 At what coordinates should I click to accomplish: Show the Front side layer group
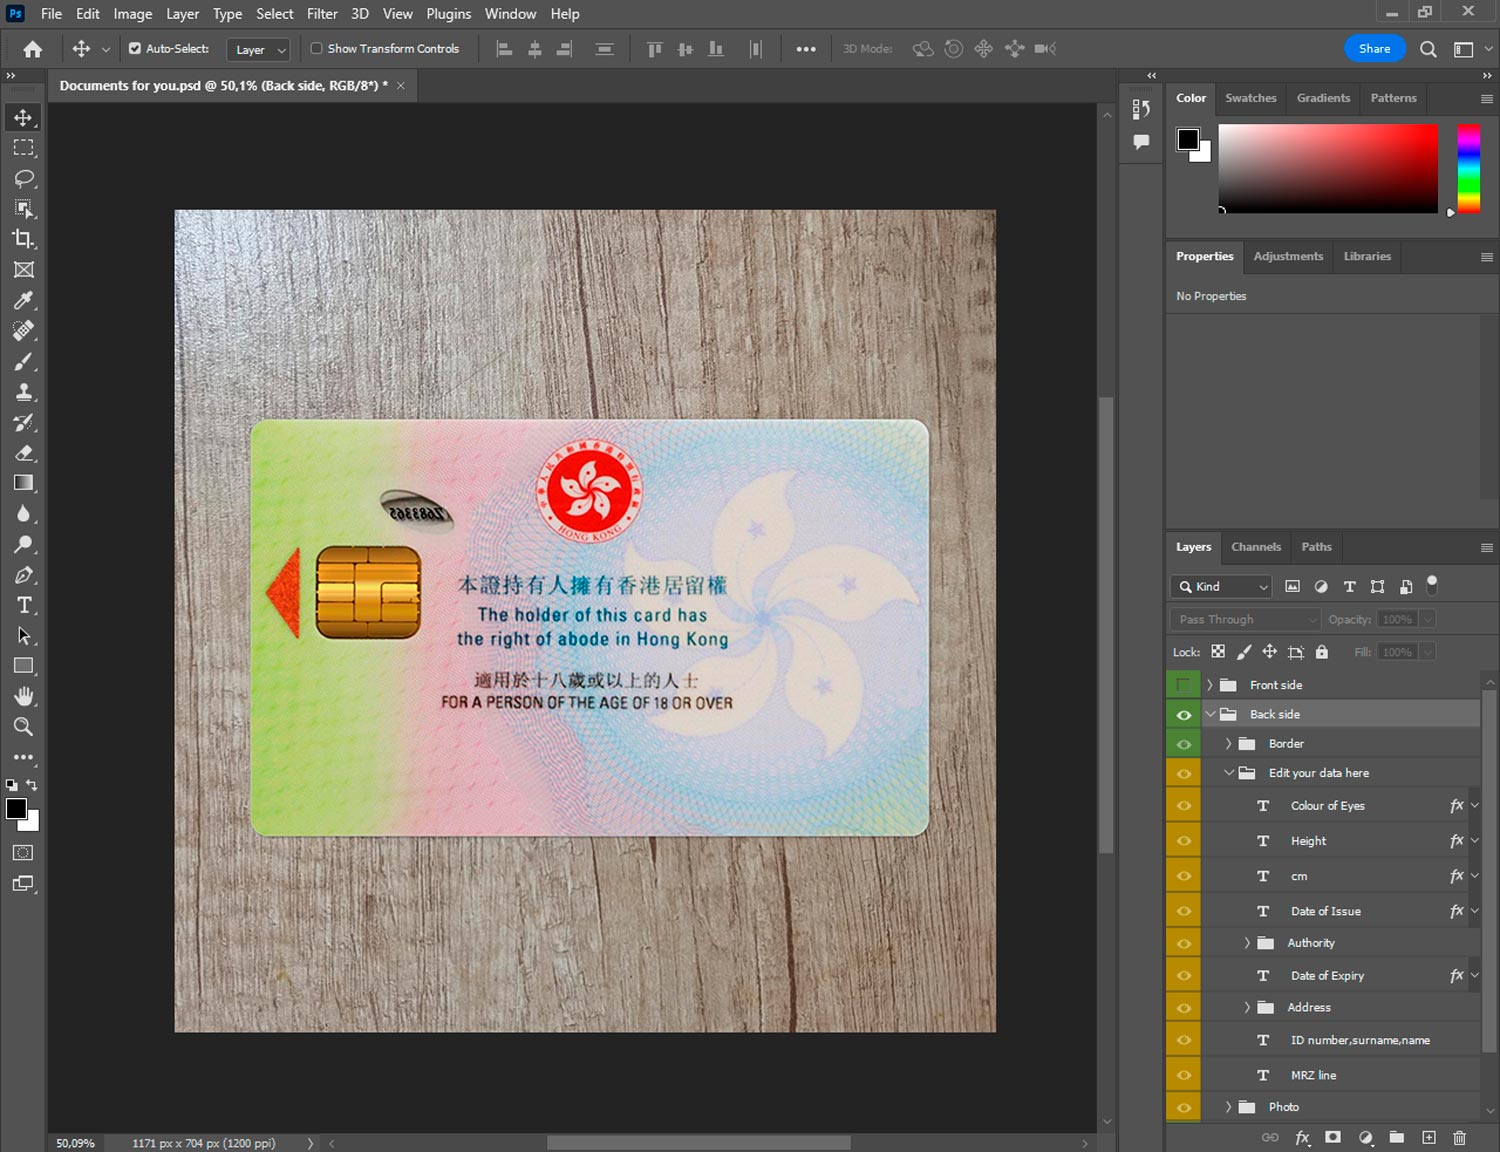coord(1183,685)
